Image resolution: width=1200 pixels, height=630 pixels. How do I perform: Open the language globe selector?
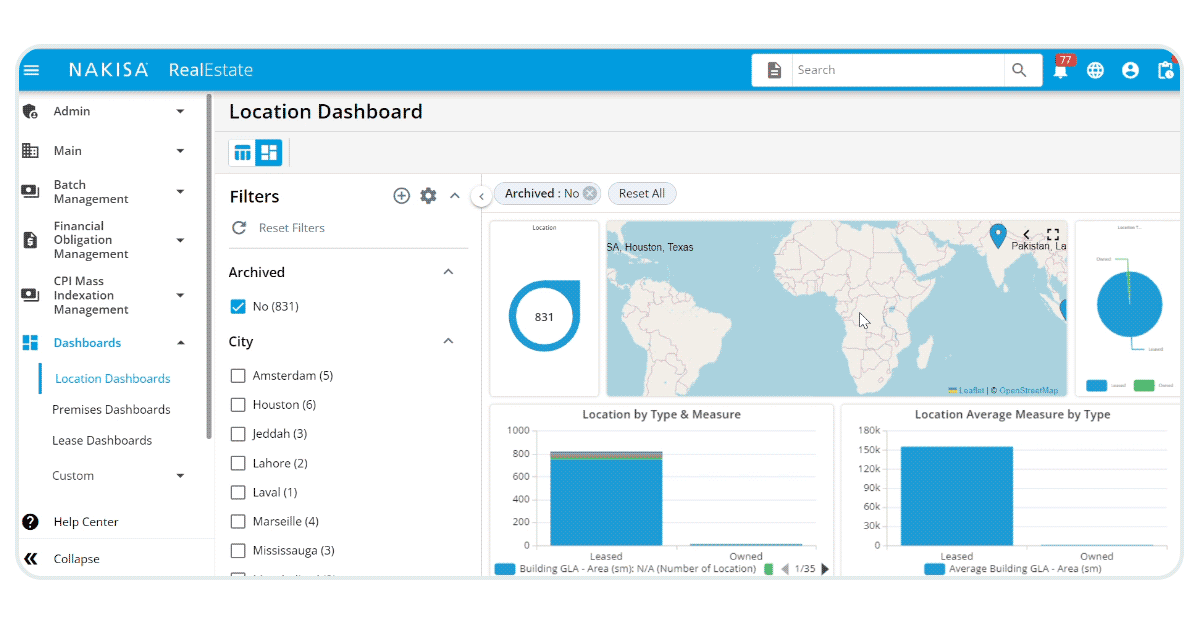coord(1095,70)
